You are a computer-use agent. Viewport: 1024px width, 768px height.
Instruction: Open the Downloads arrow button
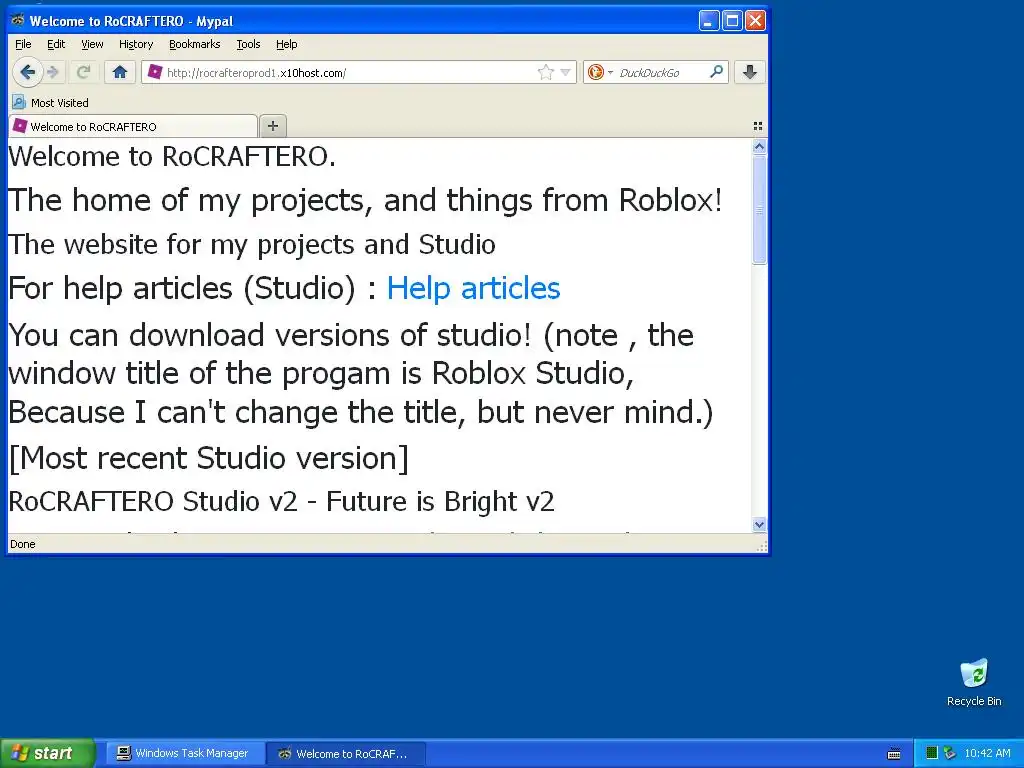(750, 72)
